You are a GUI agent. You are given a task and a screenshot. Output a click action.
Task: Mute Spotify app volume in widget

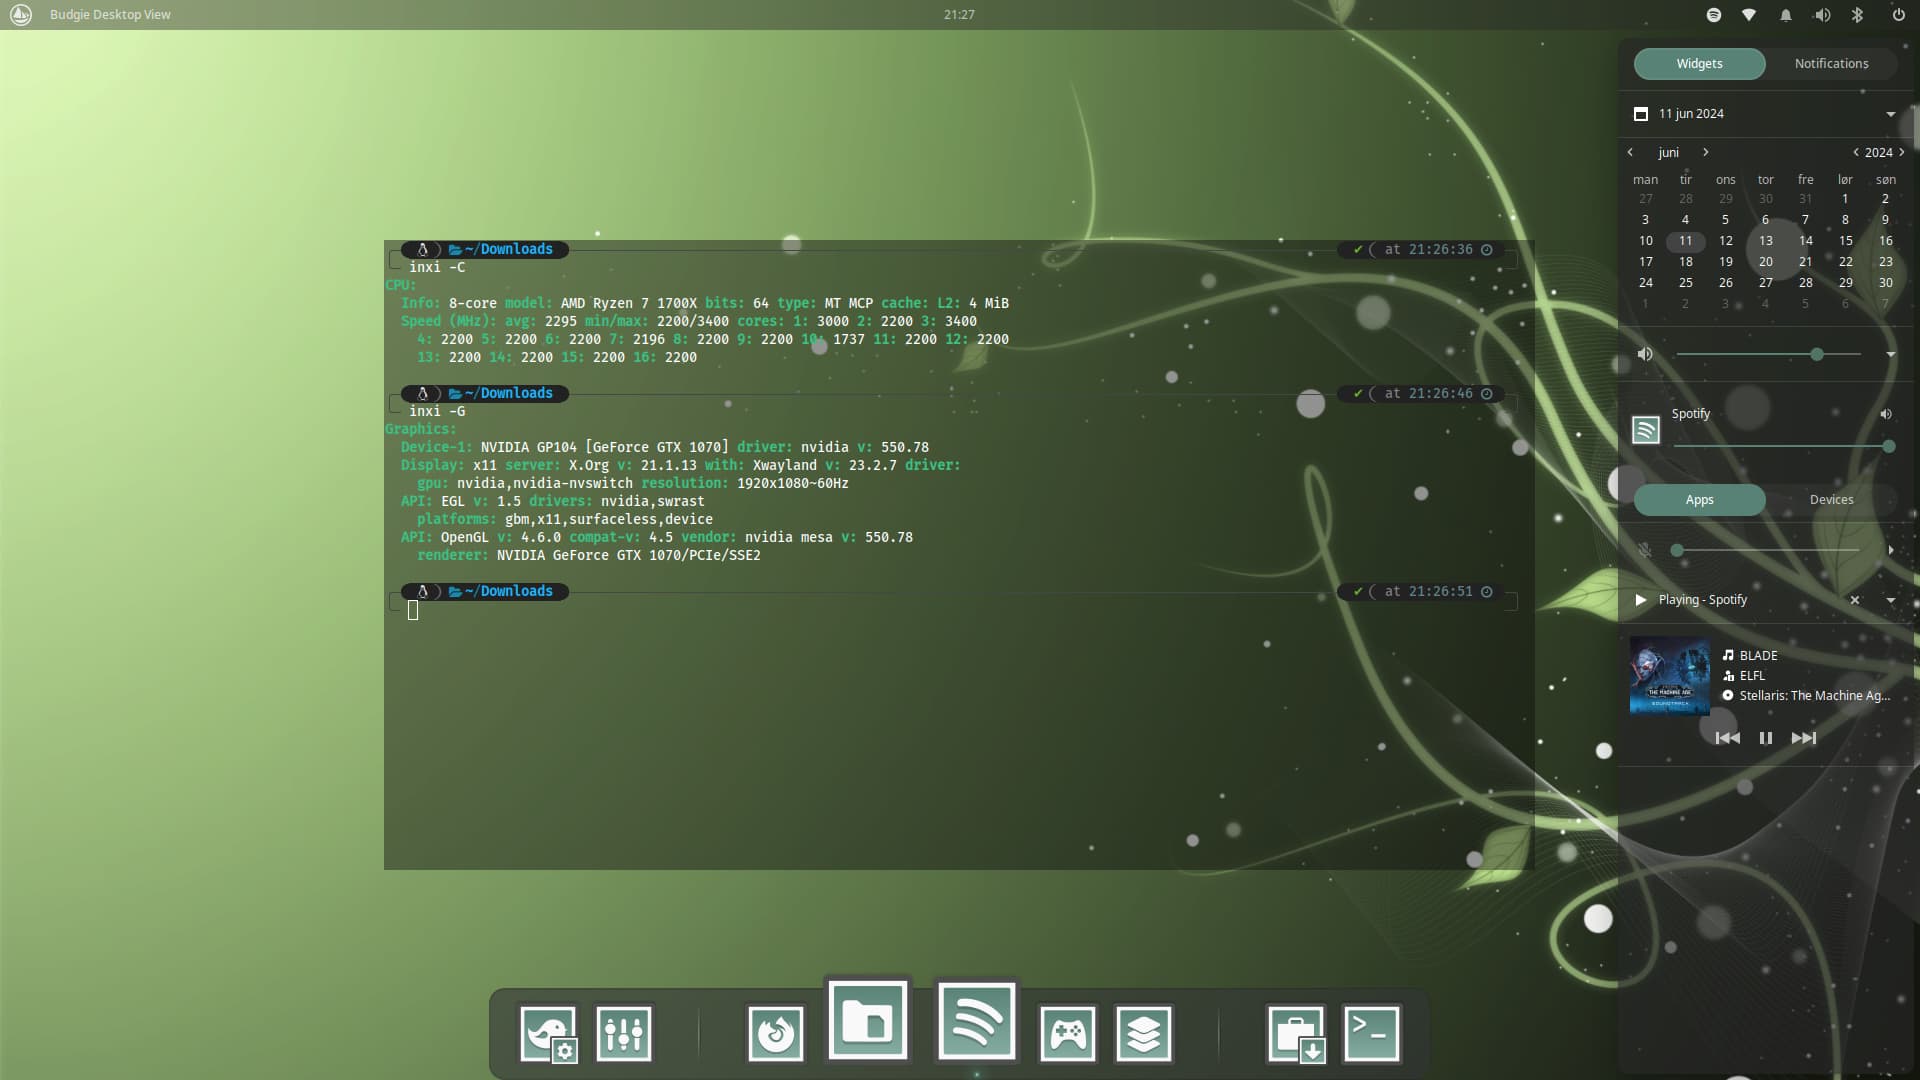(1885, 414)
